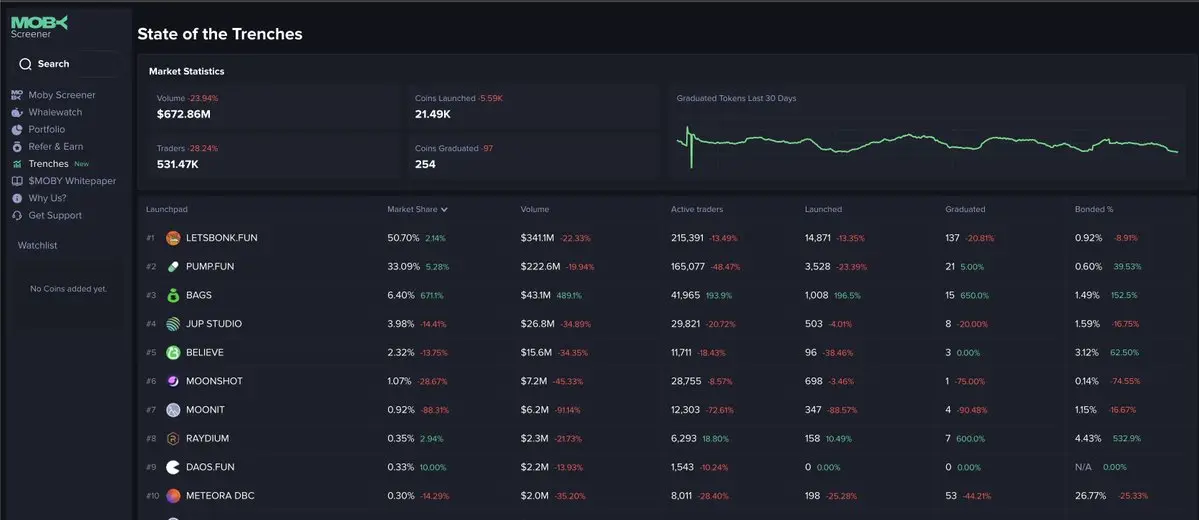Click the JUP STUDIO row name
The width and height of the screenshot is (1199, 520).
coord(213,324)
